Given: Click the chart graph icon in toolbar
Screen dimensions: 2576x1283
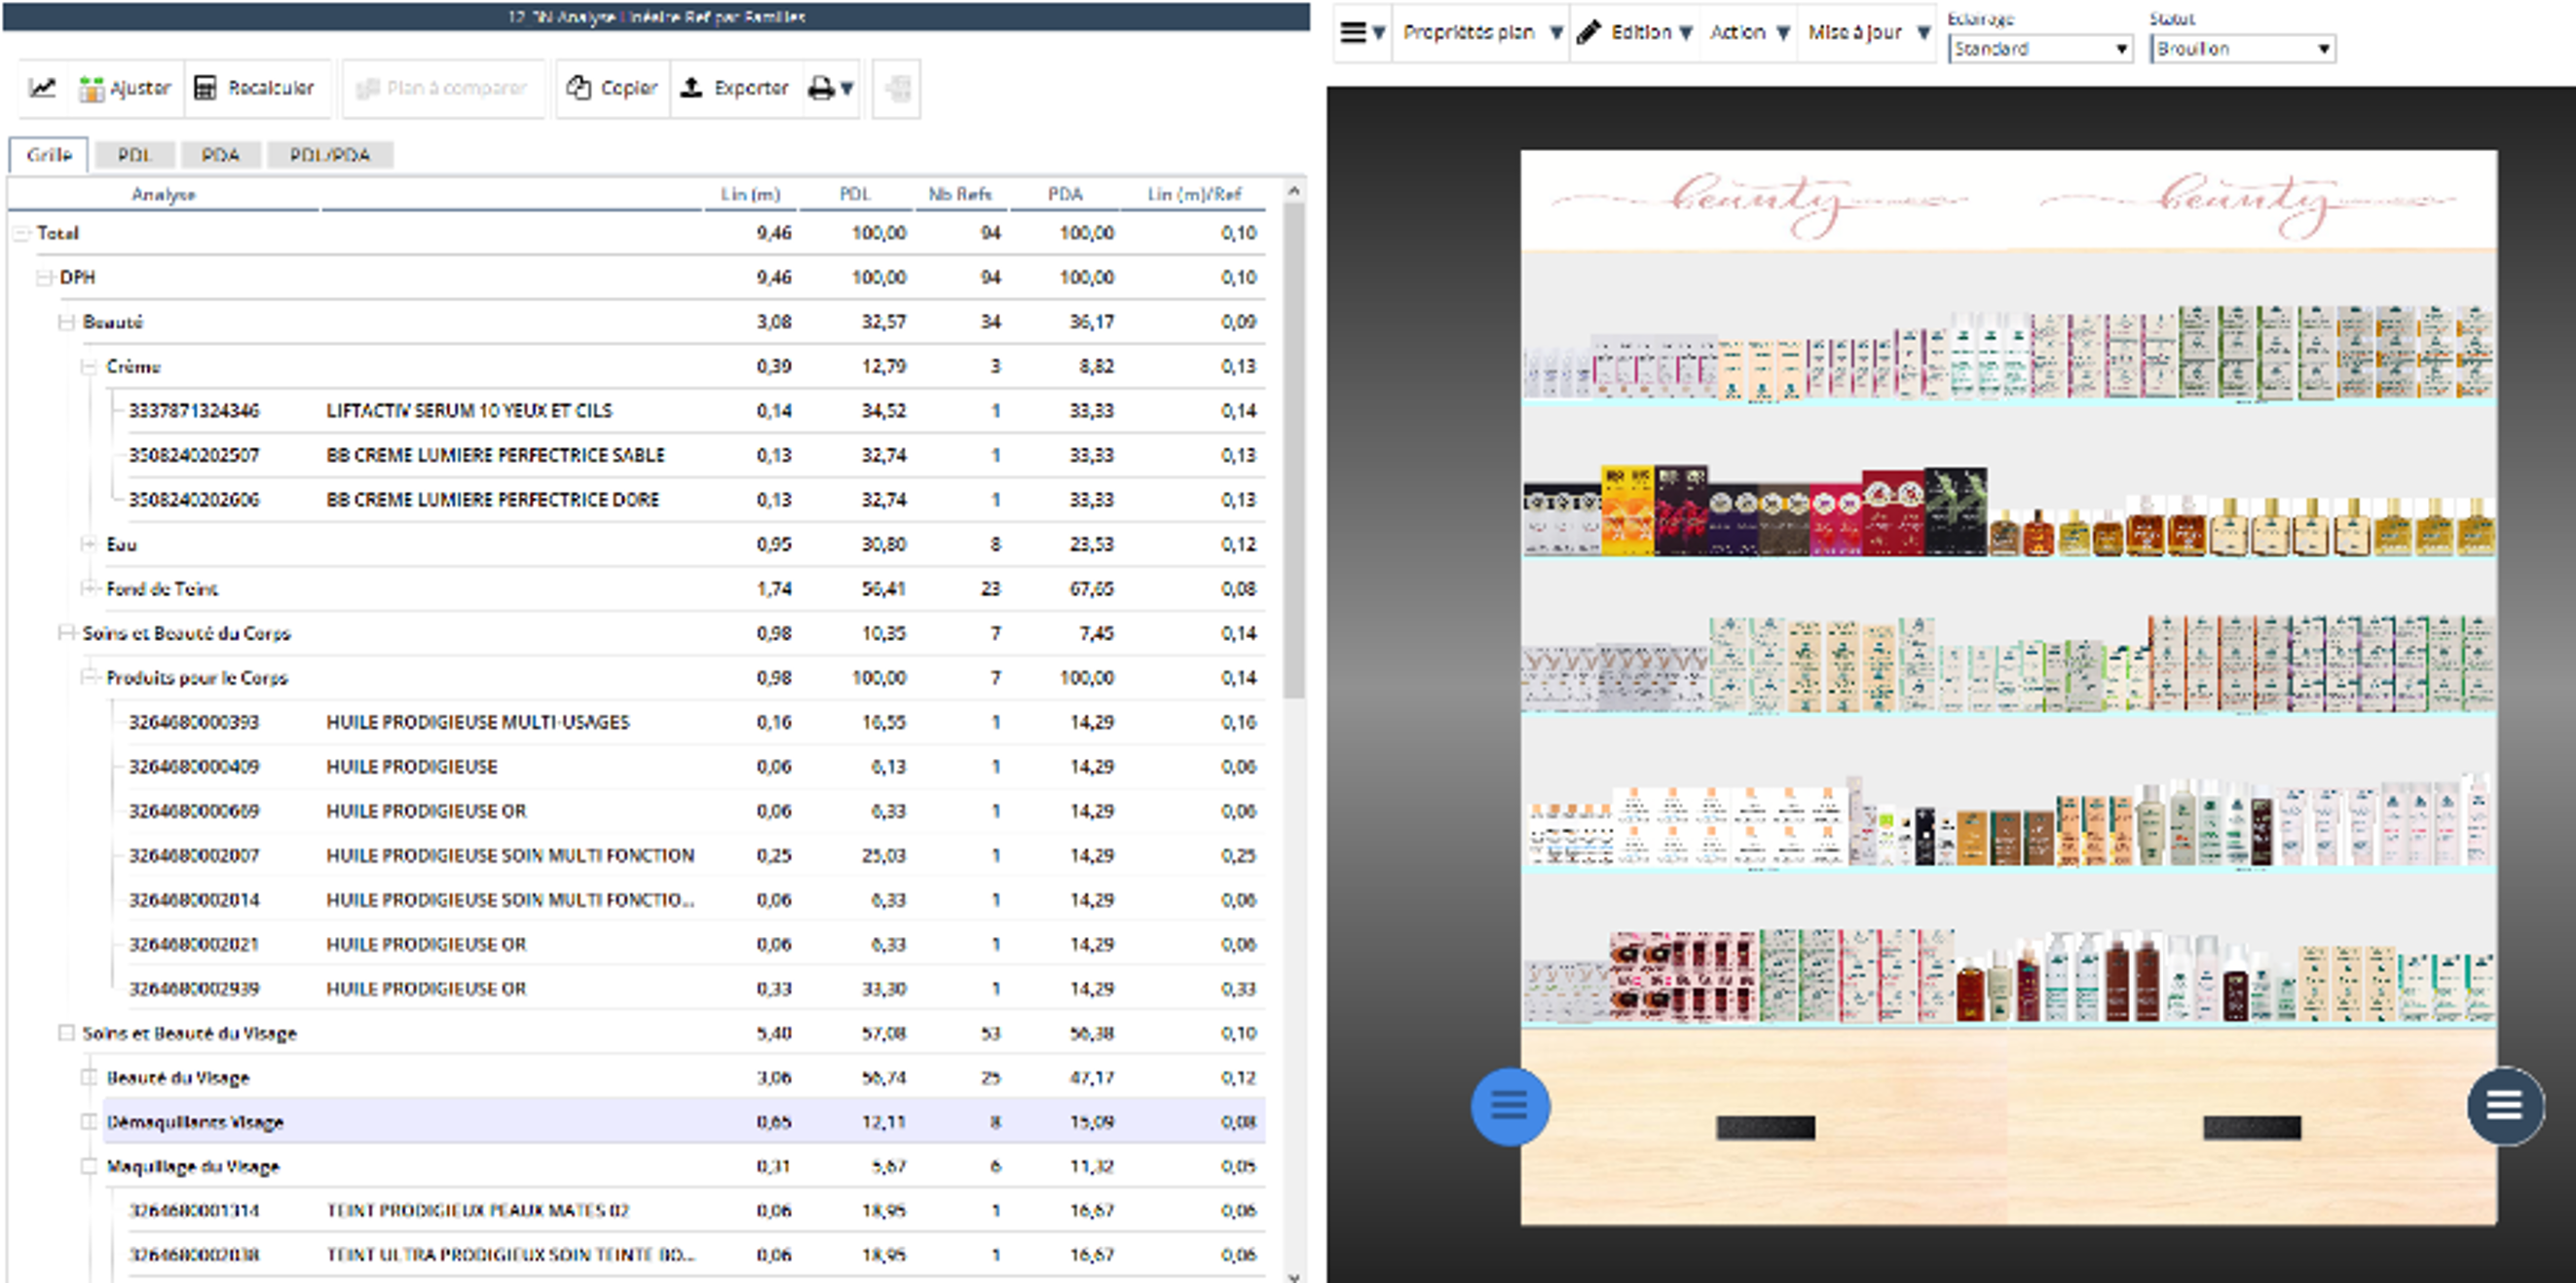Looking at the screenshot, I should 42,88.
